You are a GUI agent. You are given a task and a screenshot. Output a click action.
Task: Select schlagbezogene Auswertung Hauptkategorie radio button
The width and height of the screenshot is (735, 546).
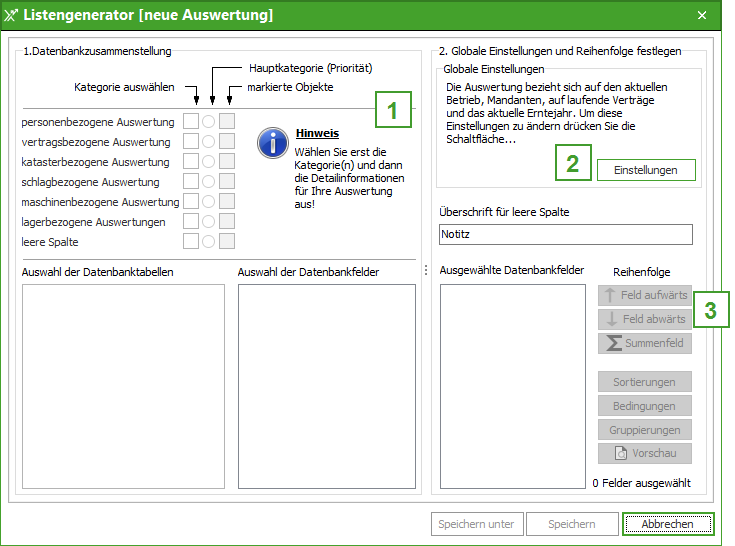[x=209, y=181]
